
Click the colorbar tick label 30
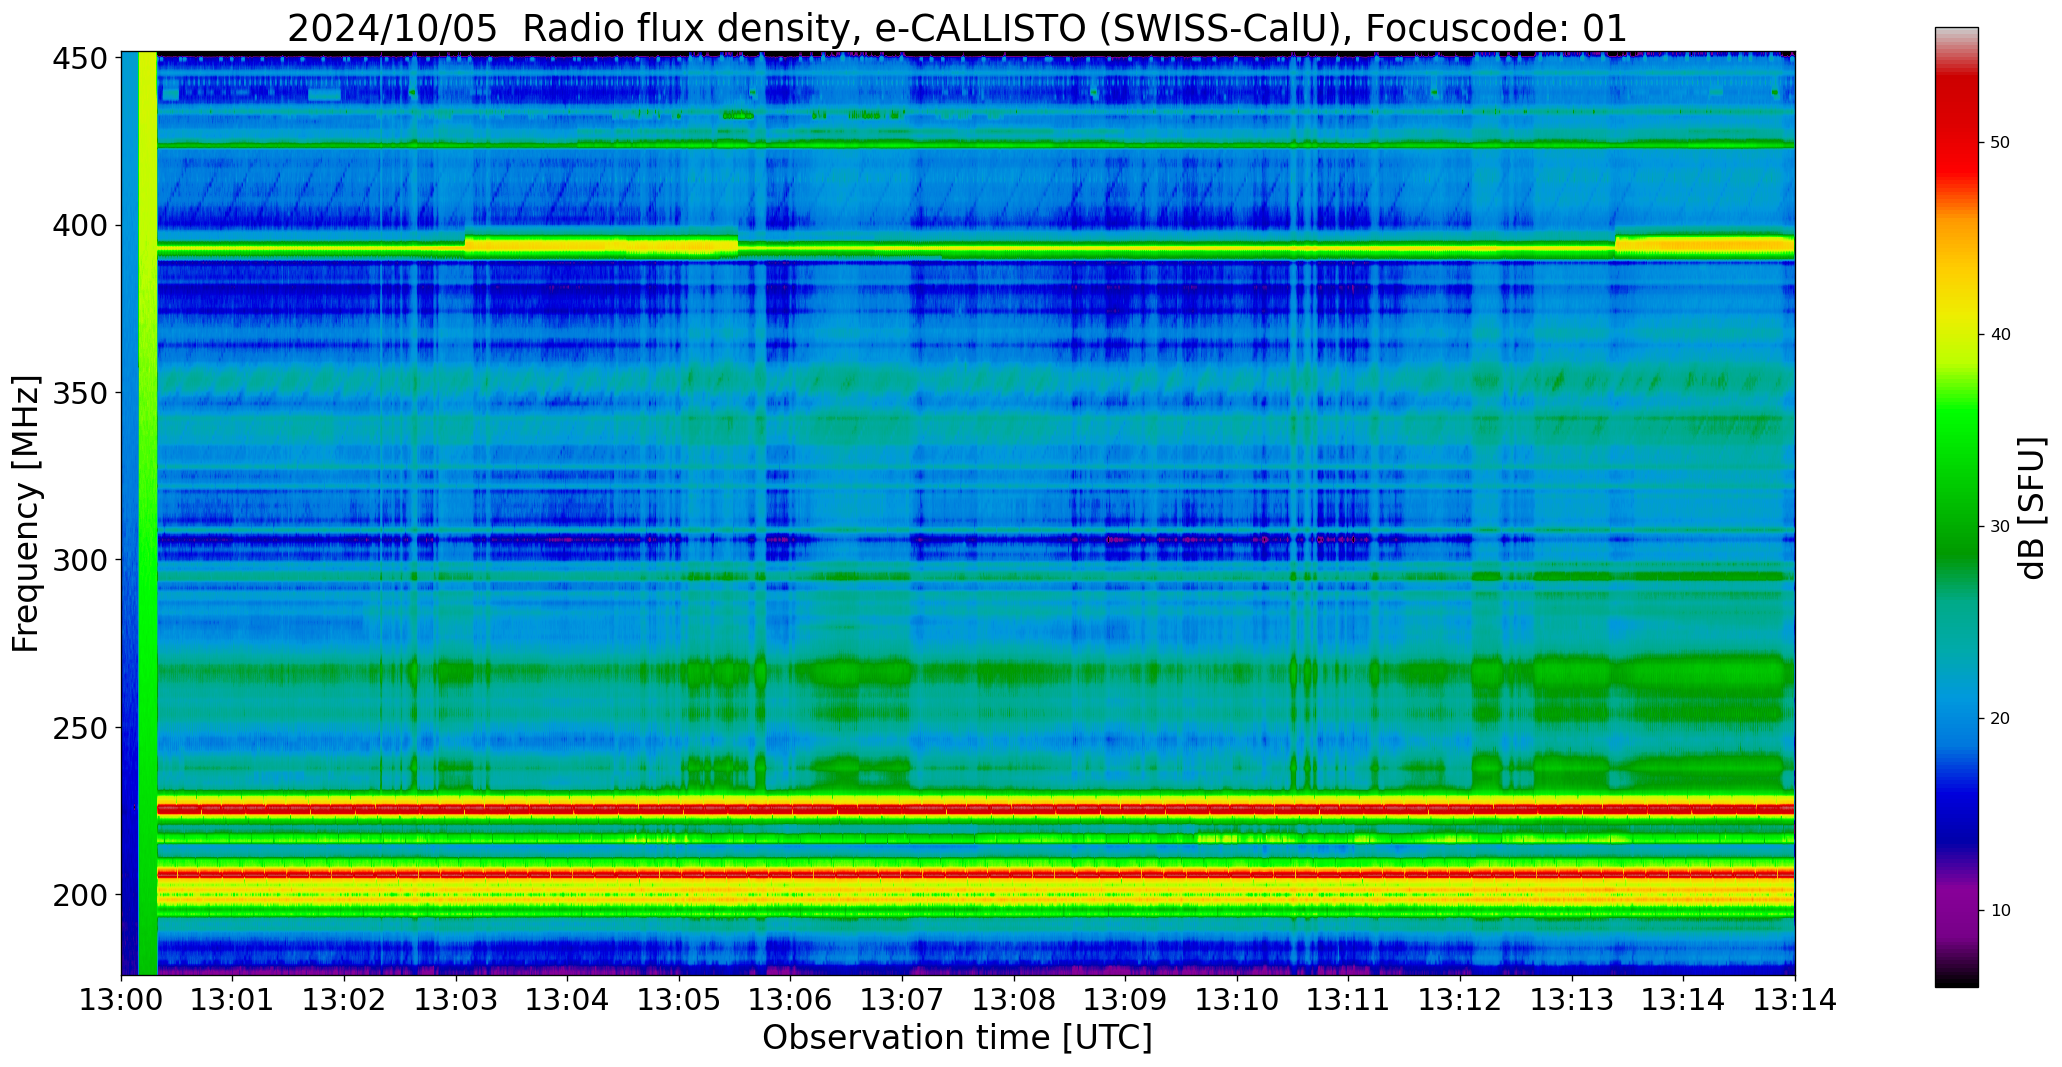[2000, 527]
